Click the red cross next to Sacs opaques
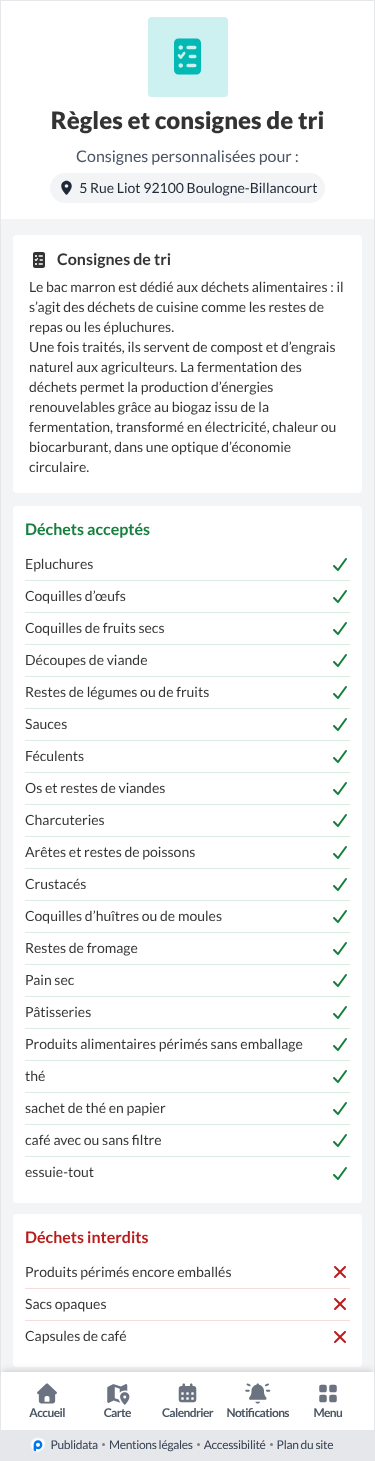The width and height of the screenshot is (375, 1461). tap(340, 1304)
